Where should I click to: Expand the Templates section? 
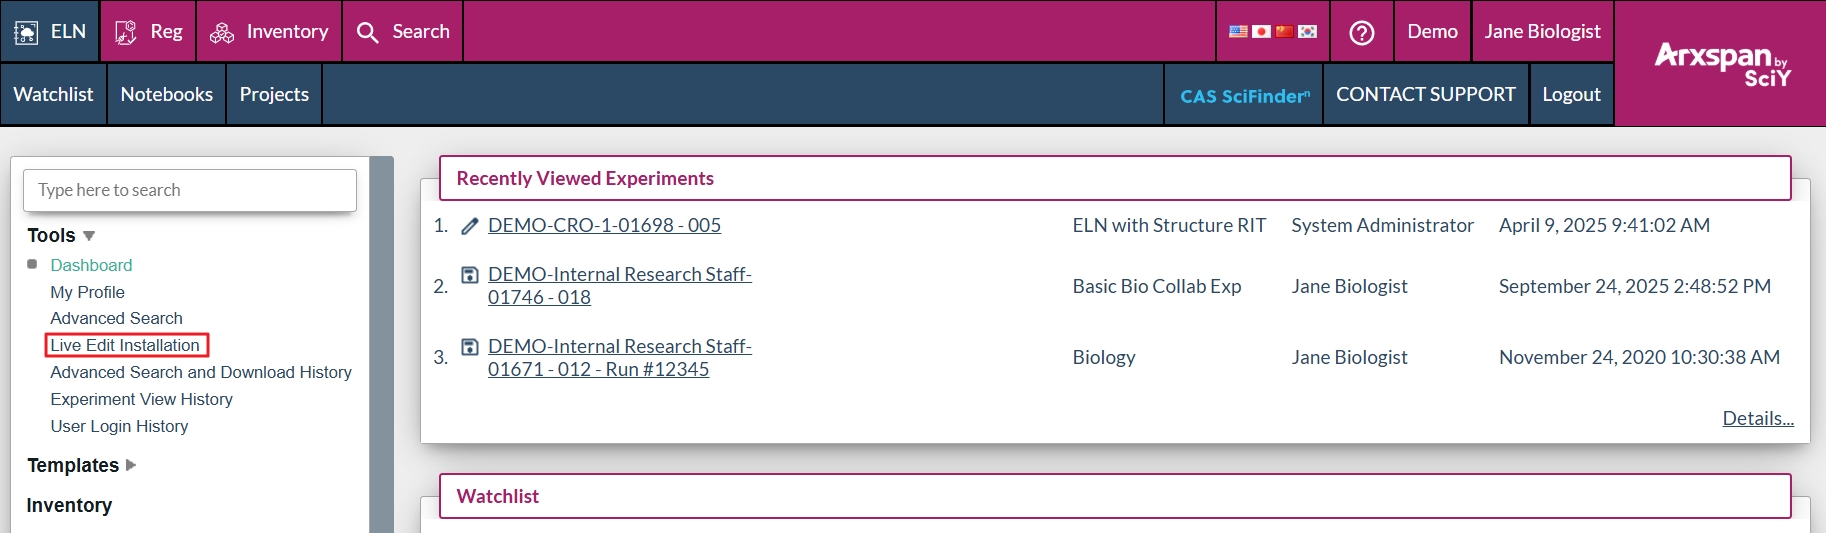[x=131, y=465]
